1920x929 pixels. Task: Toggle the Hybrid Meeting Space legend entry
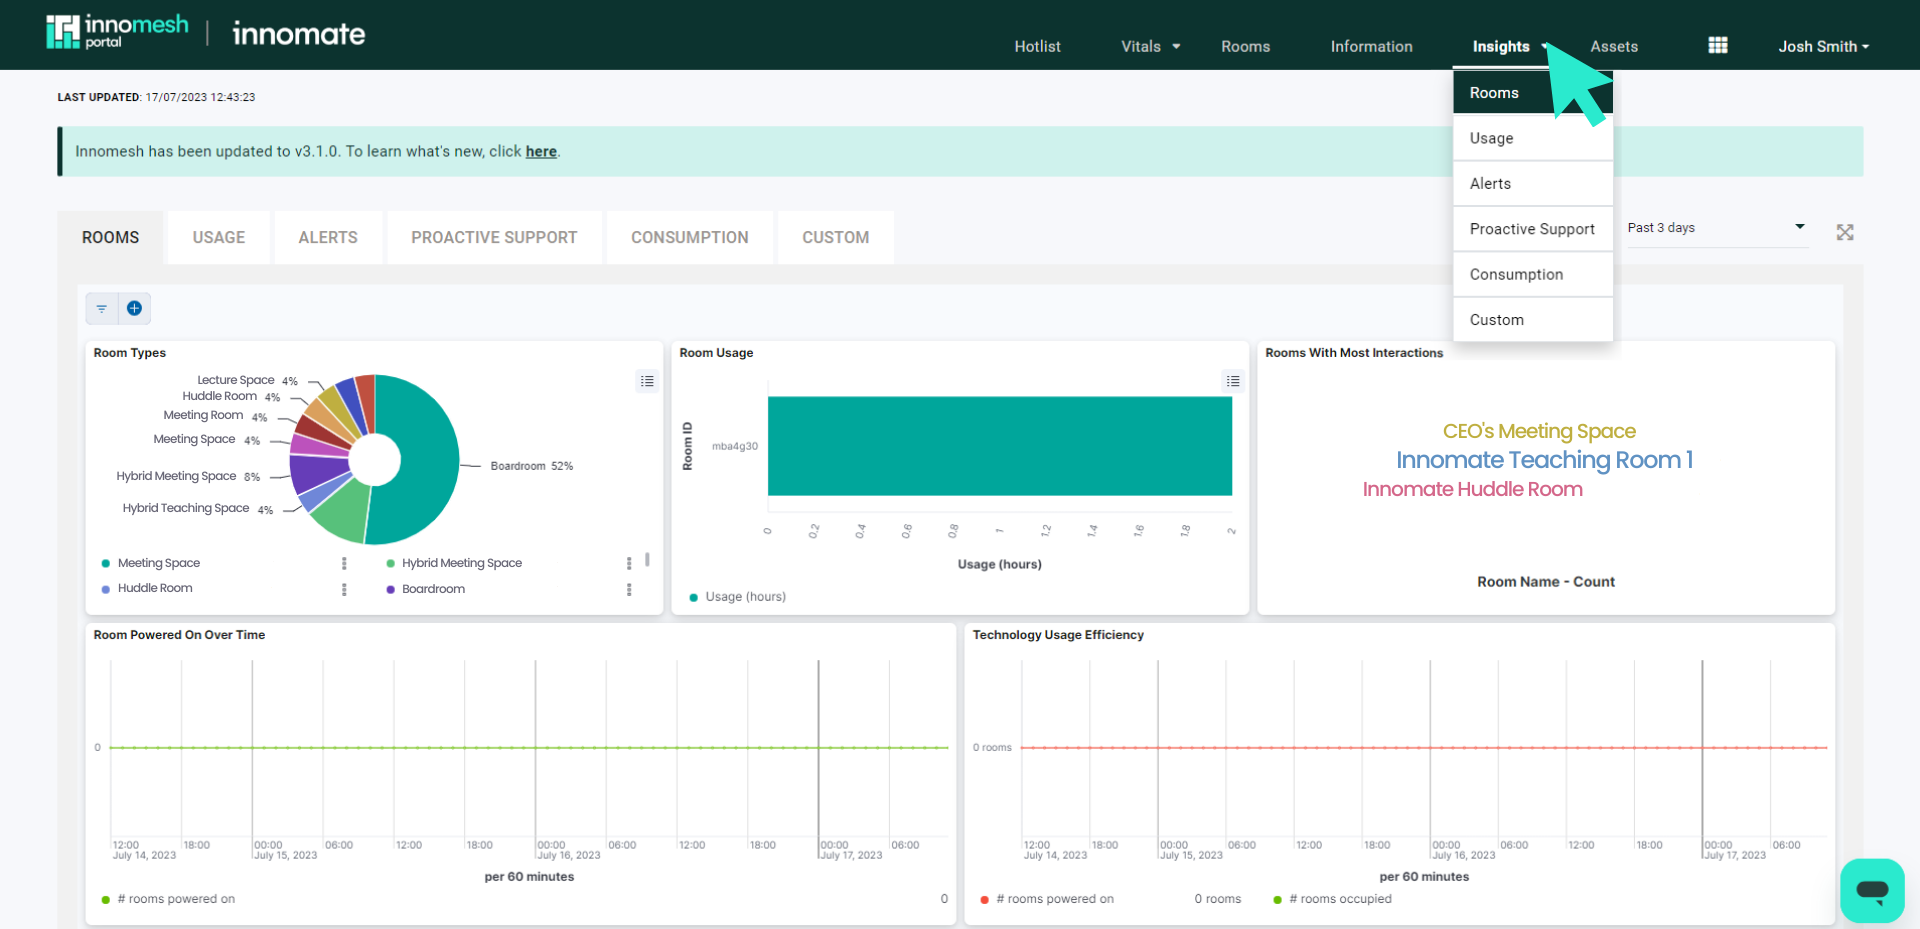461,562
